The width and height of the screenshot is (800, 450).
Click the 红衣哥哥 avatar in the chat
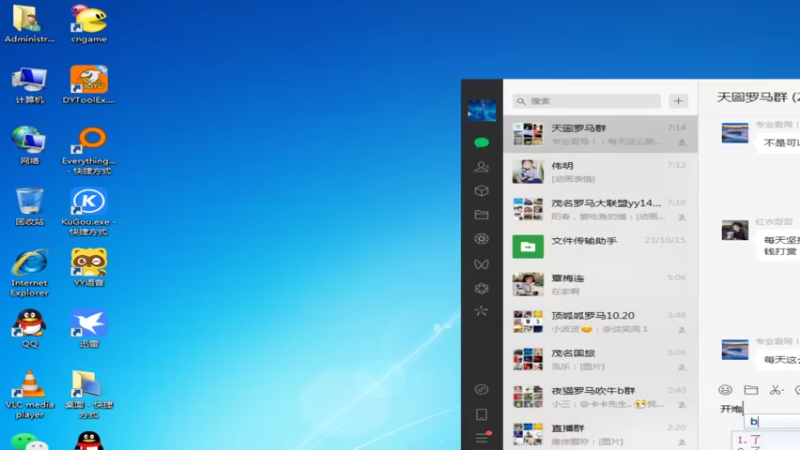[x=735, y=230]
